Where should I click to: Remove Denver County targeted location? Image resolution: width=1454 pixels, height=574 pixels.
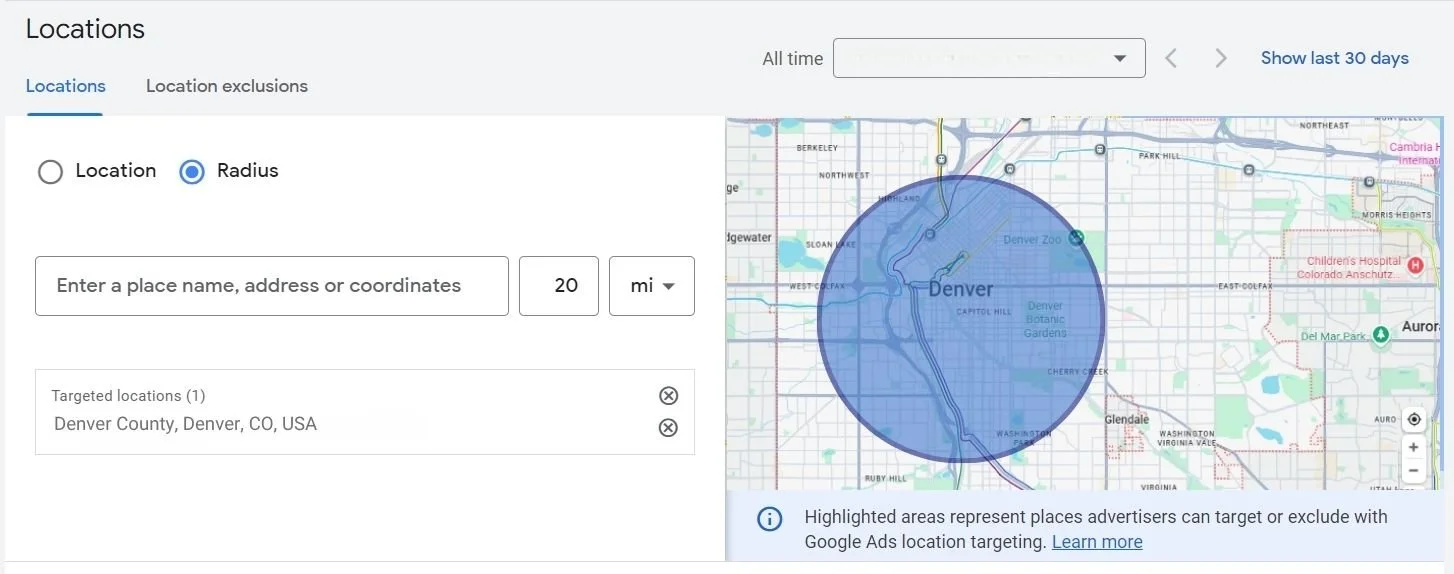(669, 428)
